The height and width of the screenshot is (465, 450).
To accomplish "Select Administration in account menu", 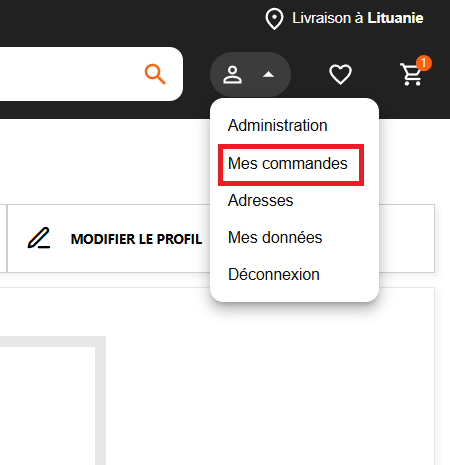I will [x=277, y=126].
